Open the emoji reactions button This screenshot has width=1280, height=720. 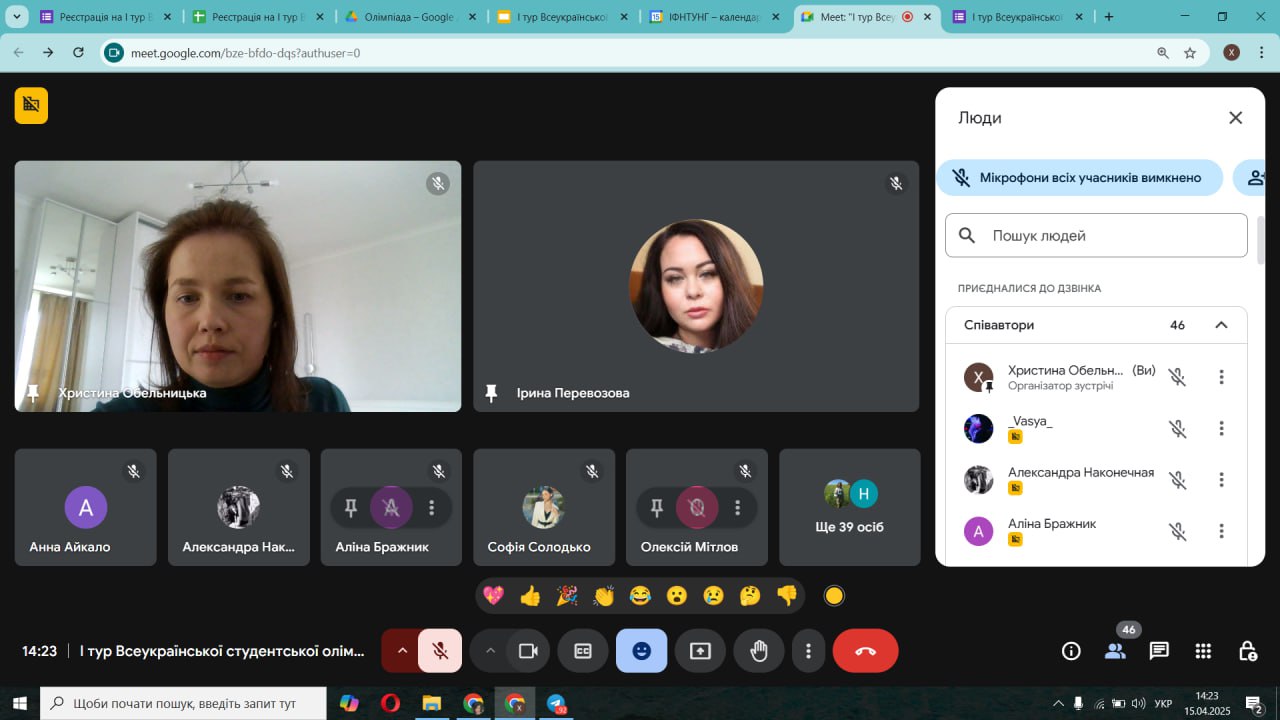click(641, 651)
